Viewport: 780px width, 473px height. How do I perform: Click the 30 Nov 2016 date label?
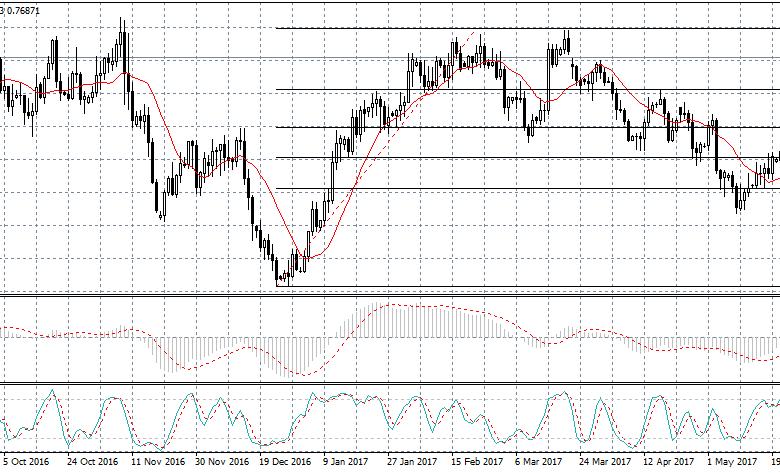point(222,462)
